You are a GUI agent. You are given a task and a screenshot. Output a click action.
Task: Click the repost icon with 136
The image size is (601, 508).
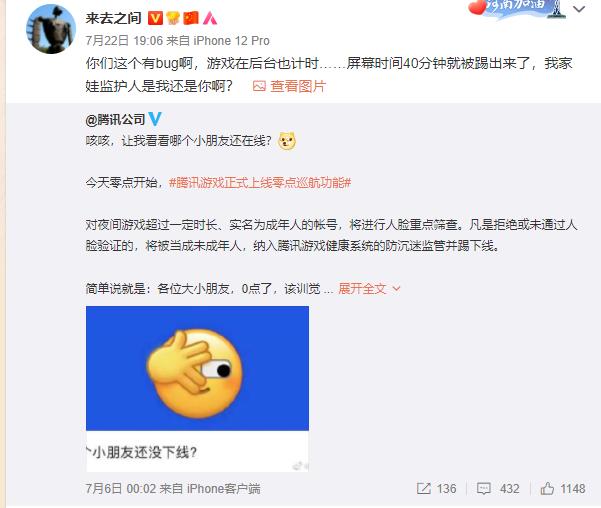423,488
